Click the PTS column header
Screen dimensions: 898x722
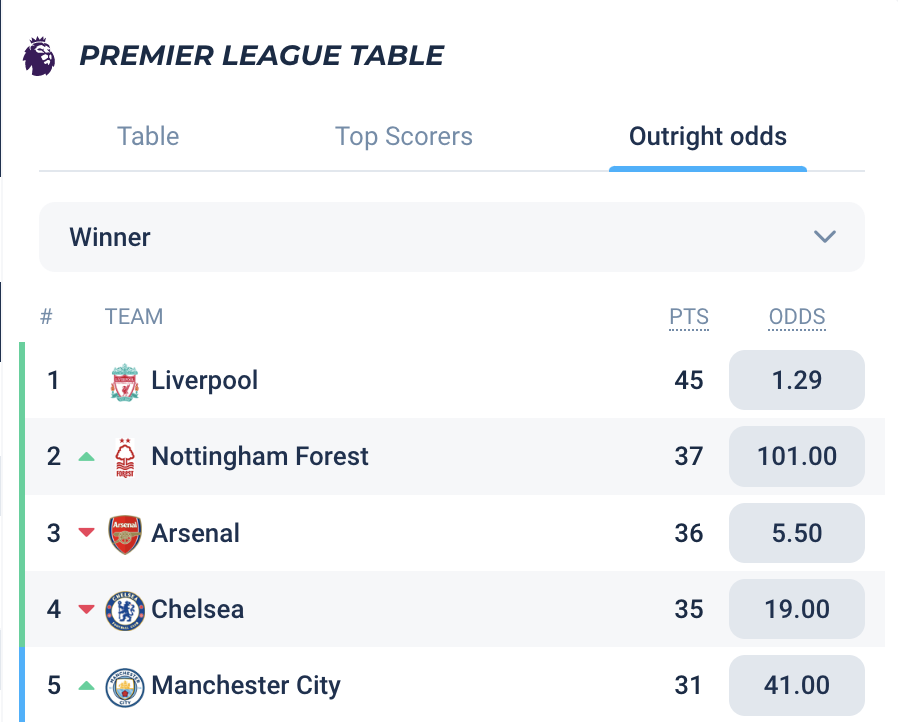tap(689, 317)
